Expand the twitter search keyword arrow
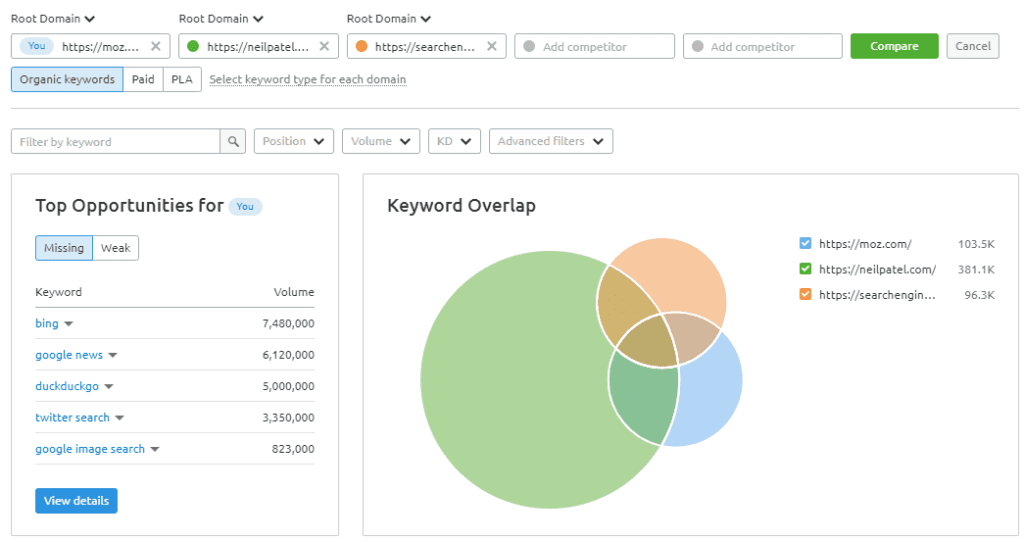The height and width of the screenshot is (542, 1024). coord(120,418)
